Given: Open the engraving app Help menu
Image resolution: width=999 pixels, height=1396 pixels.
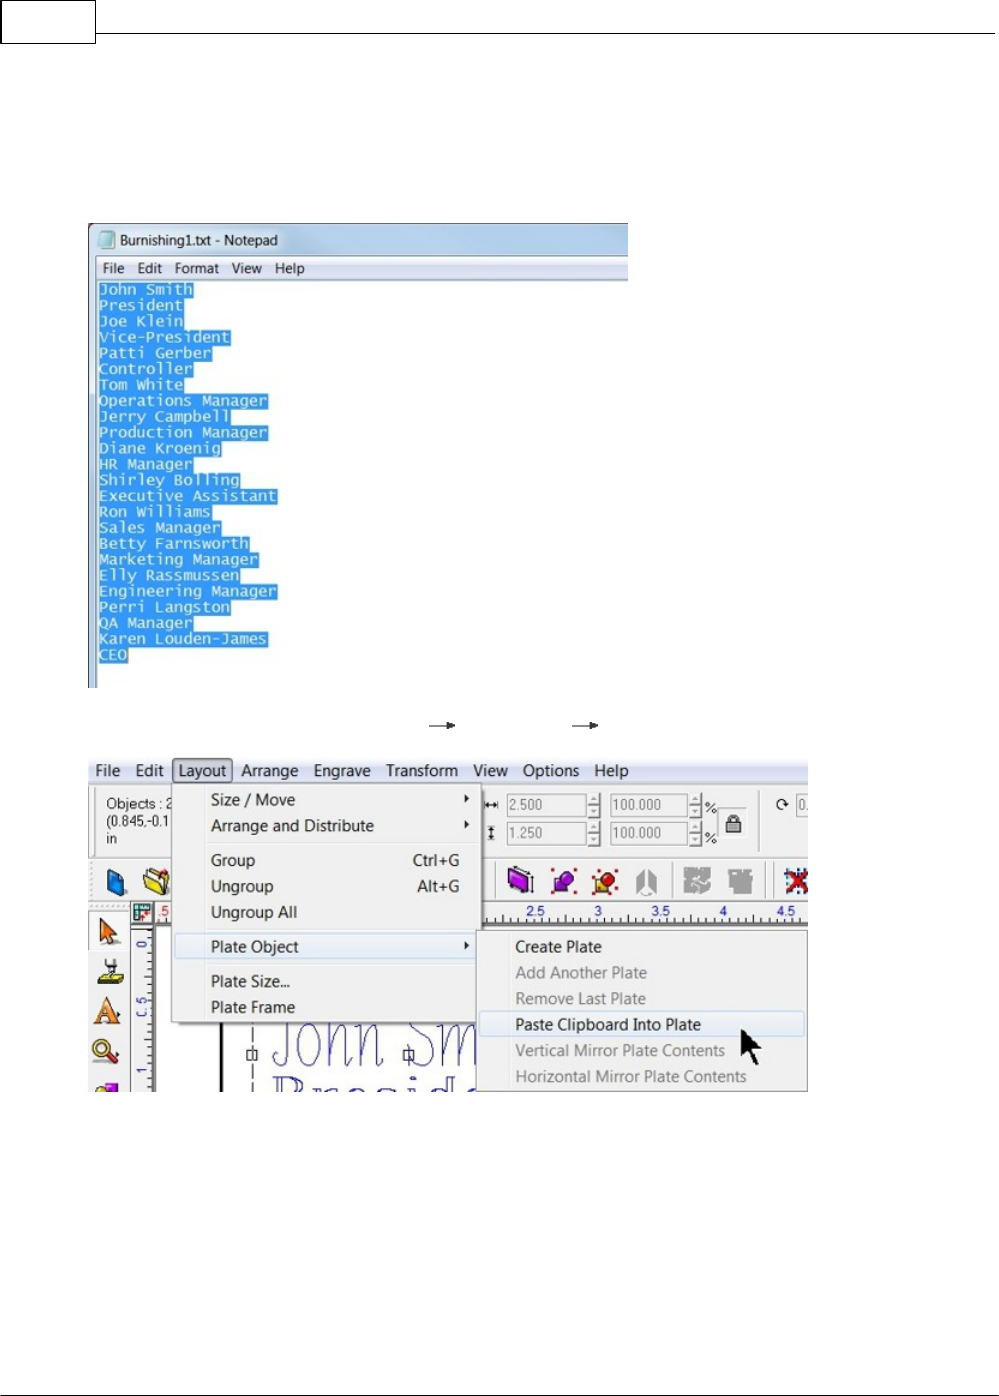Looking at the screenshot, I should 611,771.
